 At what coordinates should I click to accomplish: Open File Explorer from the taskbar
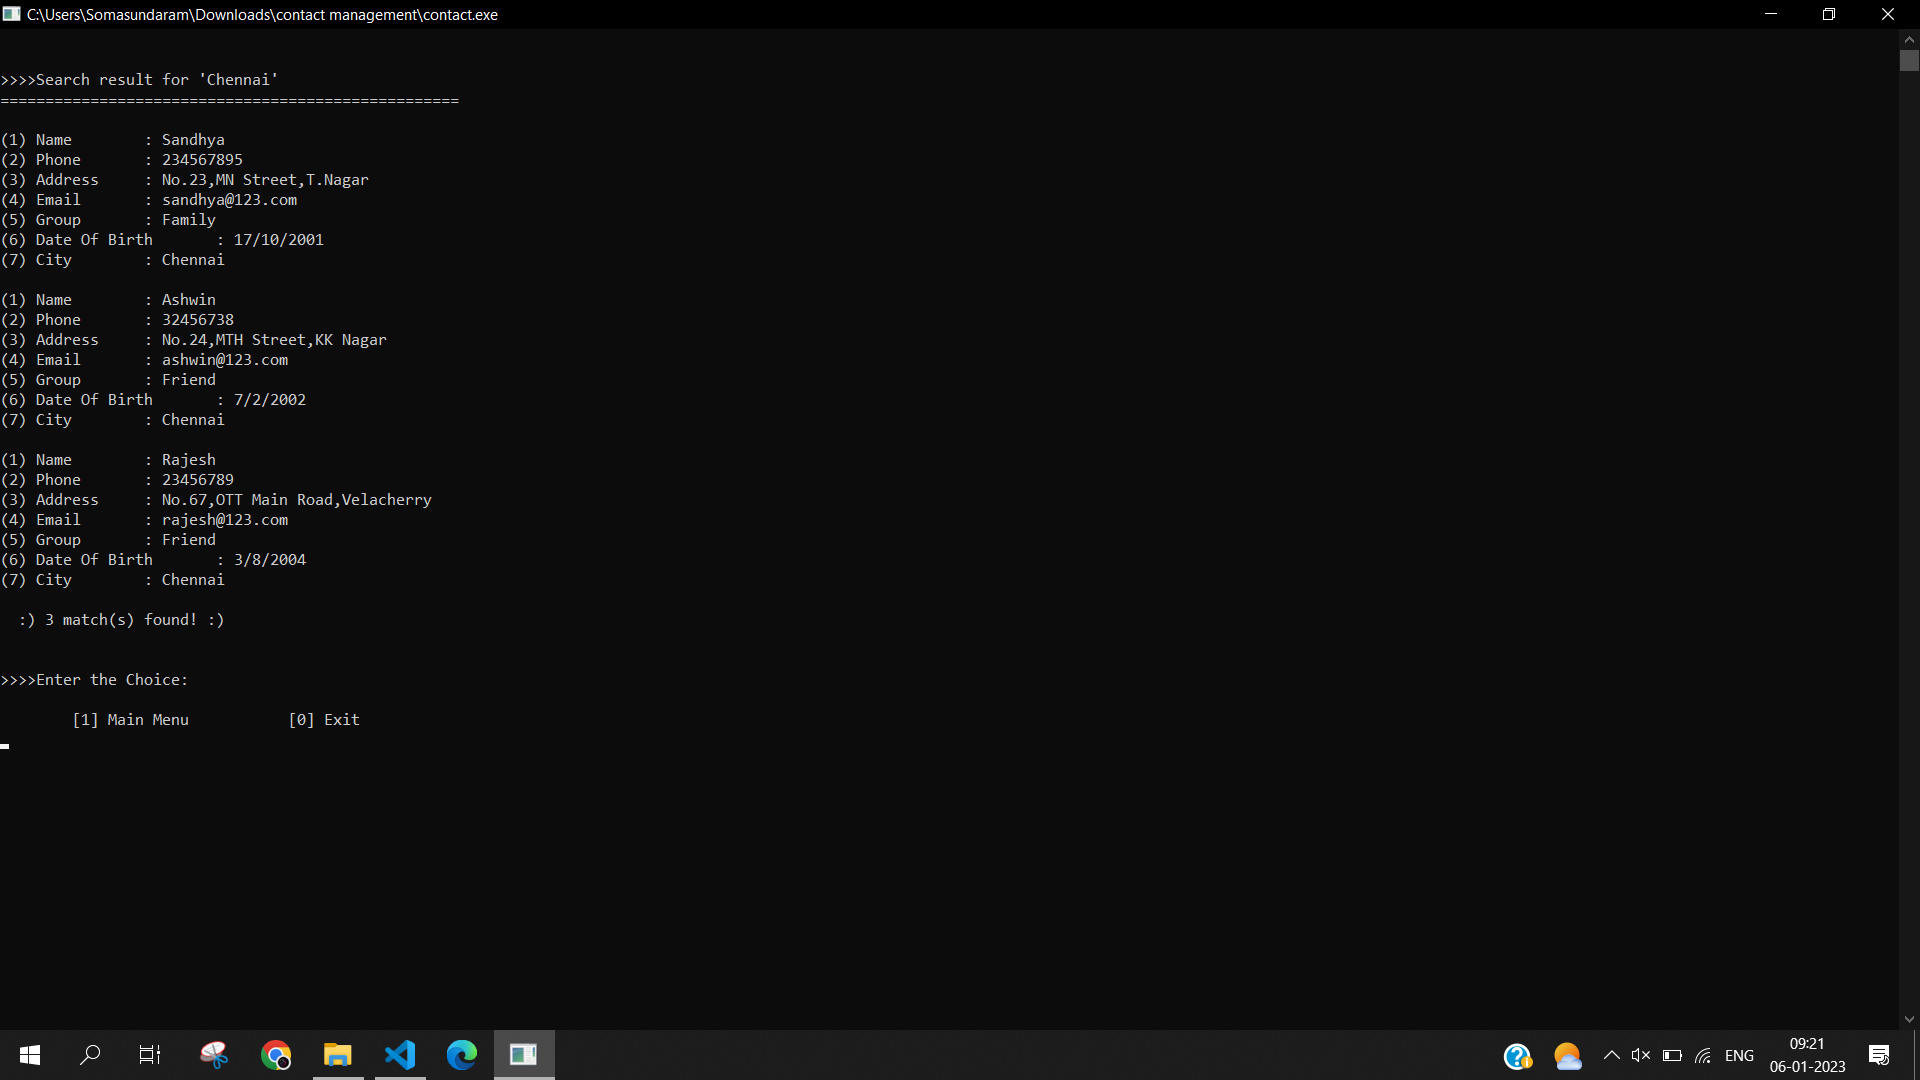point(338,1055)
